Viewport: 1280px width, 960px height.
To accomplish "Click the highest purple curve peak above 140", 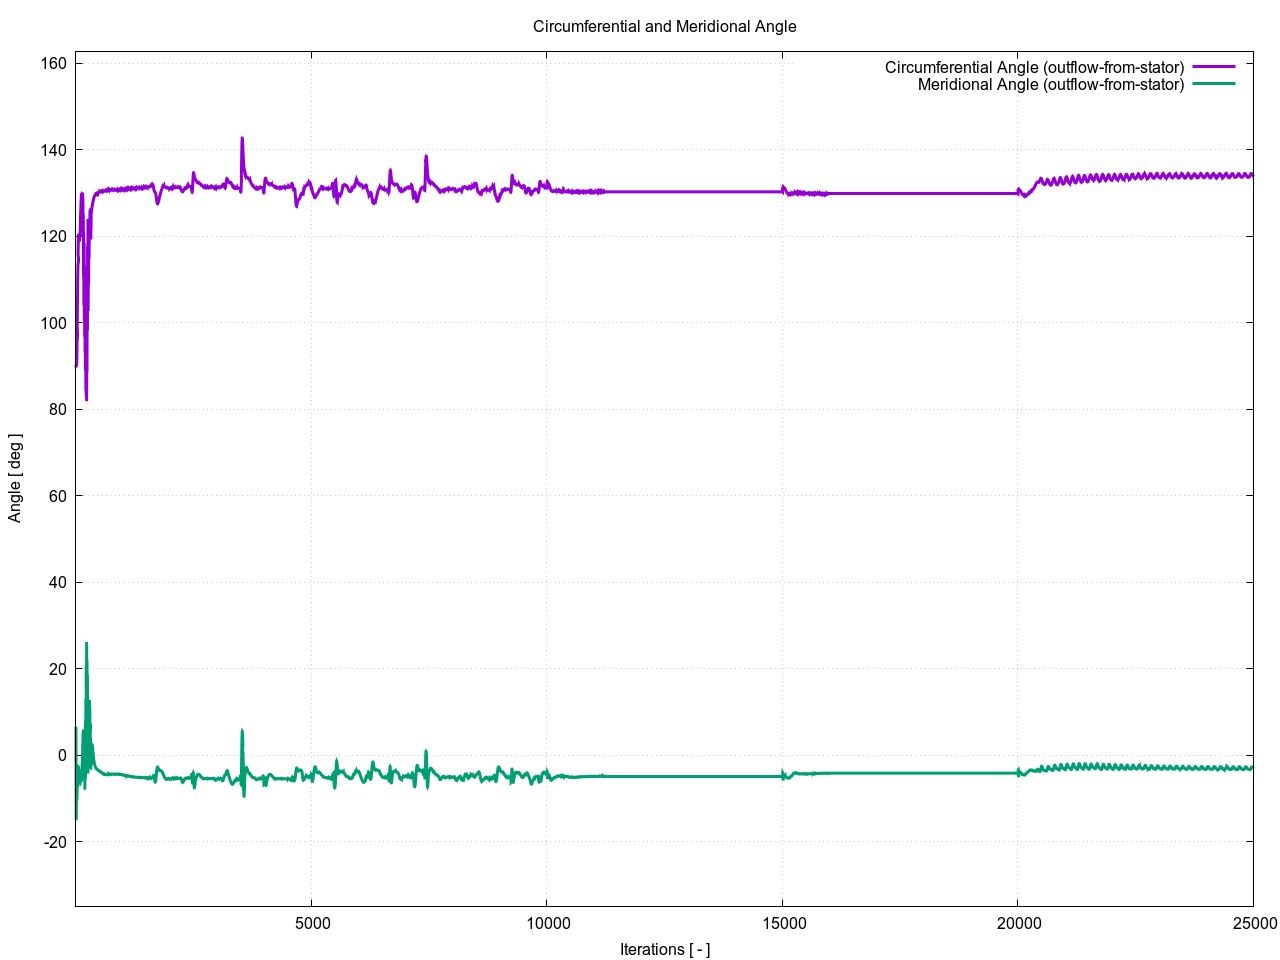I will click(242, 139).
